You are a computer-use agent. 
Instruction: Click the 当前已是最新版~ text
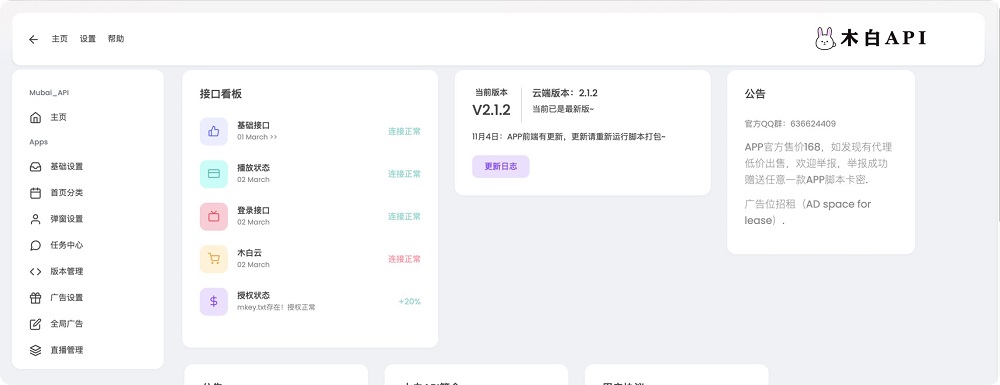563,109
